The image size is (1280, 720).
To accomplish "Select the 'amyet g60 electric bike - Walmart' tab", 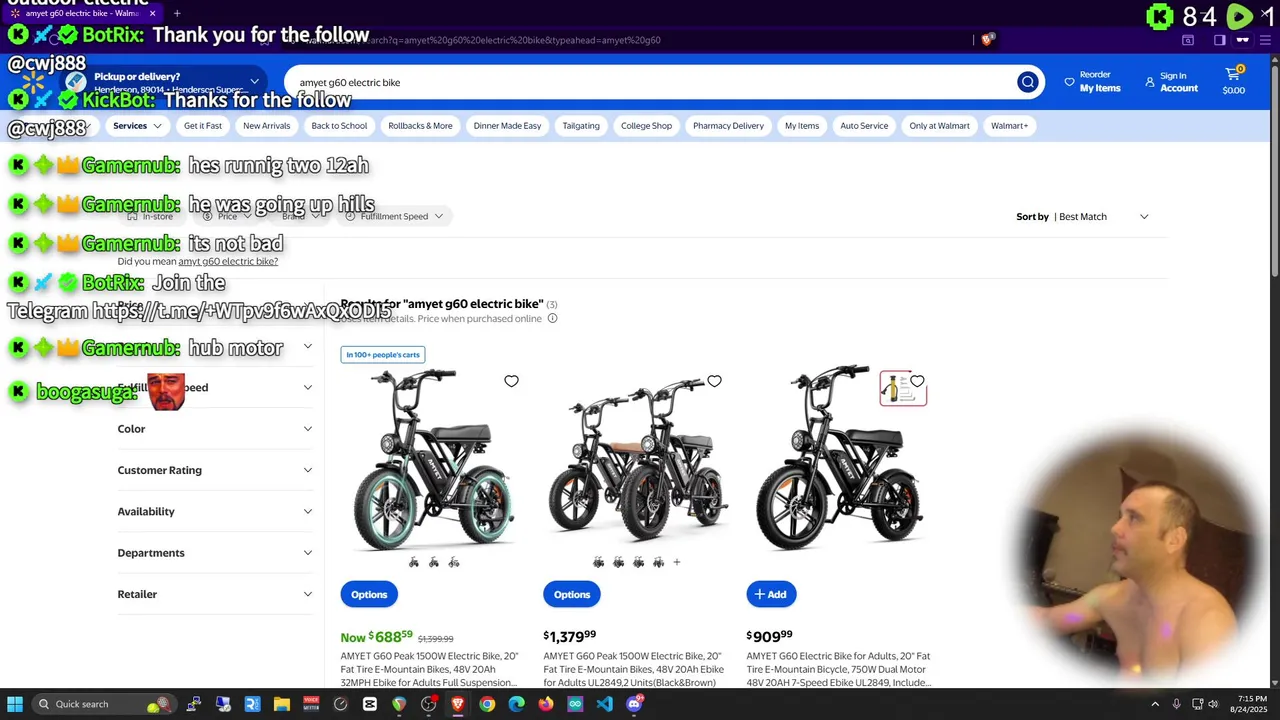I will pyautogui.click(x=80, y=13).
